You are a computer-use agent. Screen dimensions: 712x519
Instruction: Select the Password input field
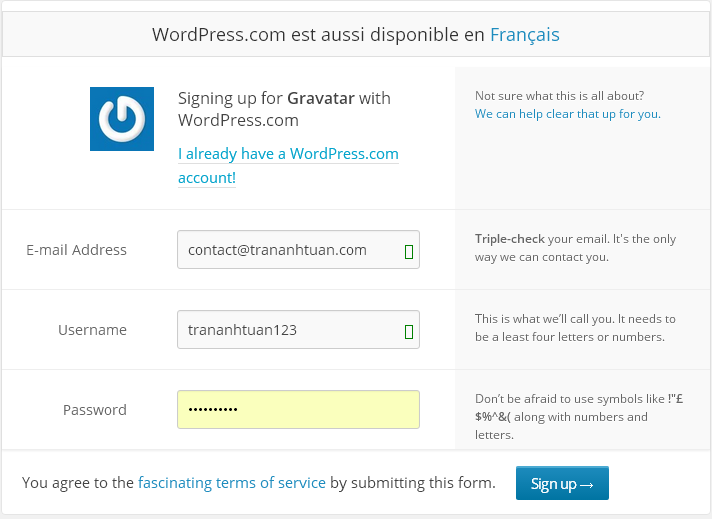pyautogui.click(x=298, y=410)
